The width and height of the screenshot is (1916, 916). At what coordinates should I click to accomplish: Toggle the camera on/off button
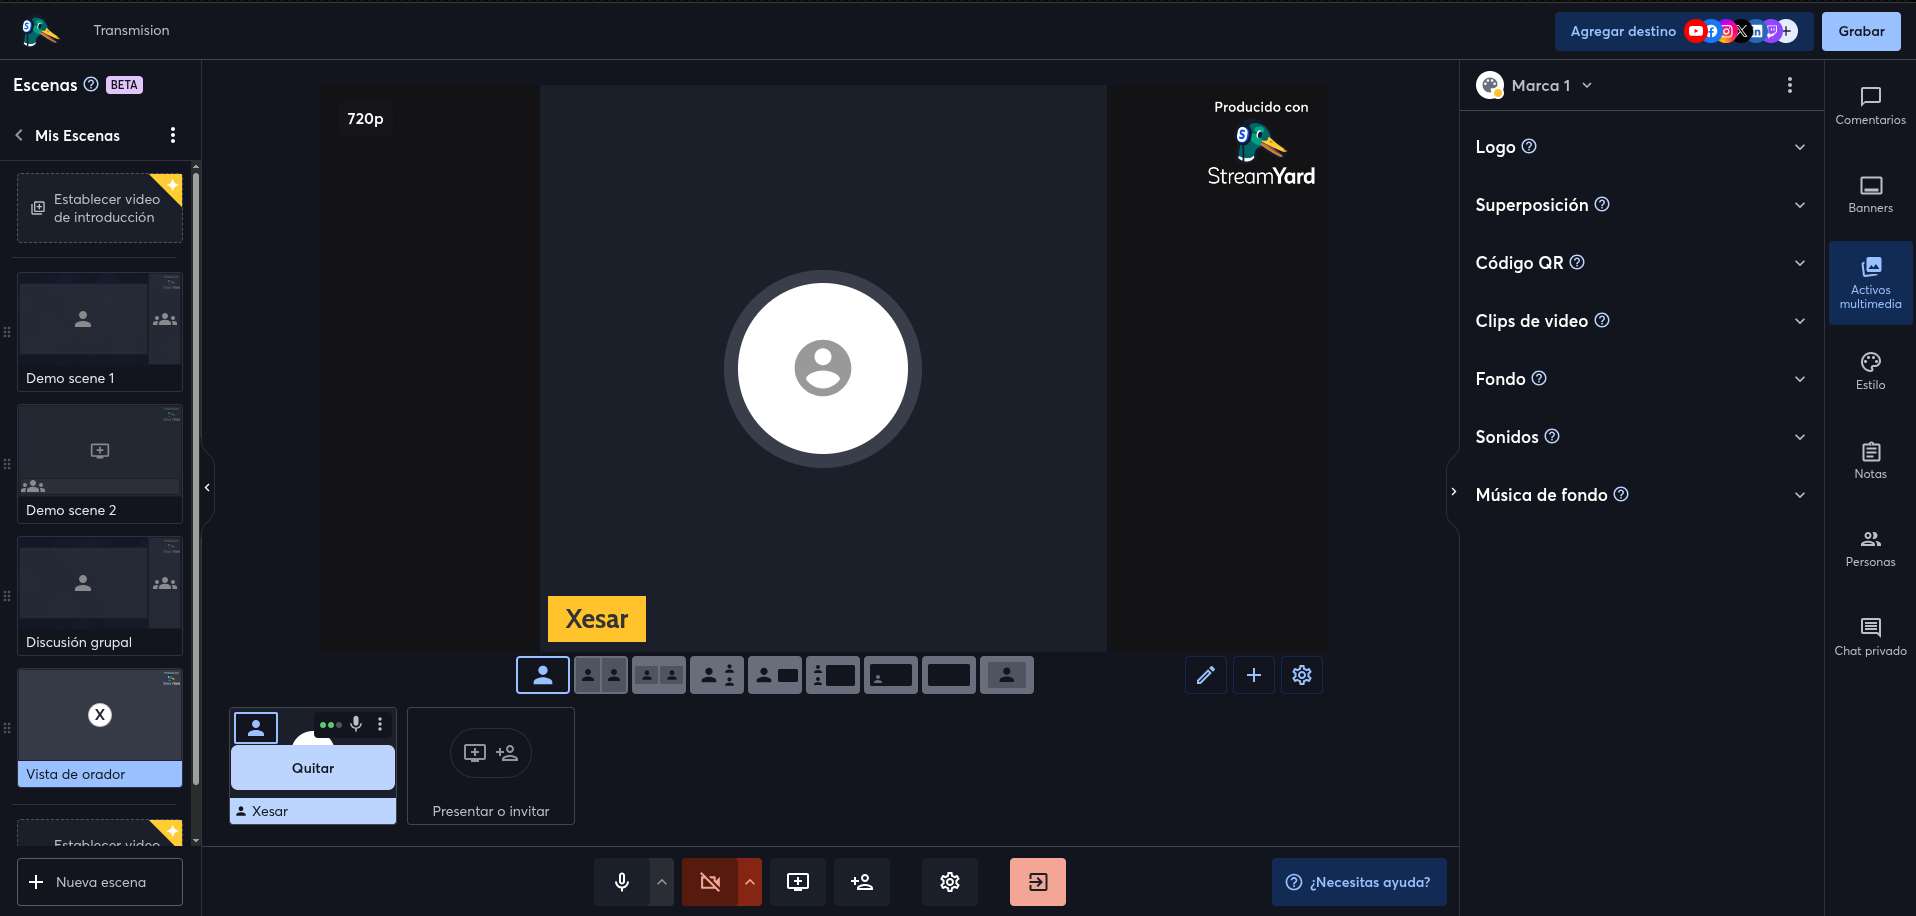tap(710, 882)
